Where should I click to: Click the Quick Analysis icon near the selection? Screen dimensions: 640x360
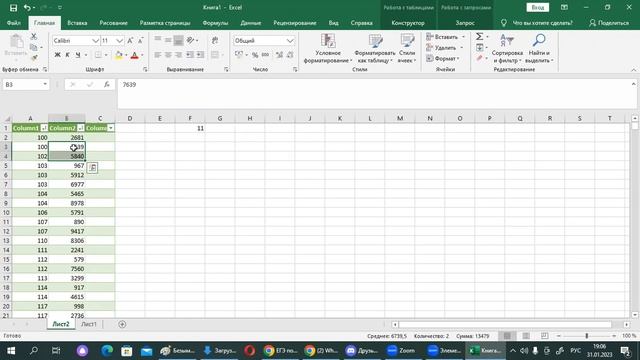[x=93, y=167]
